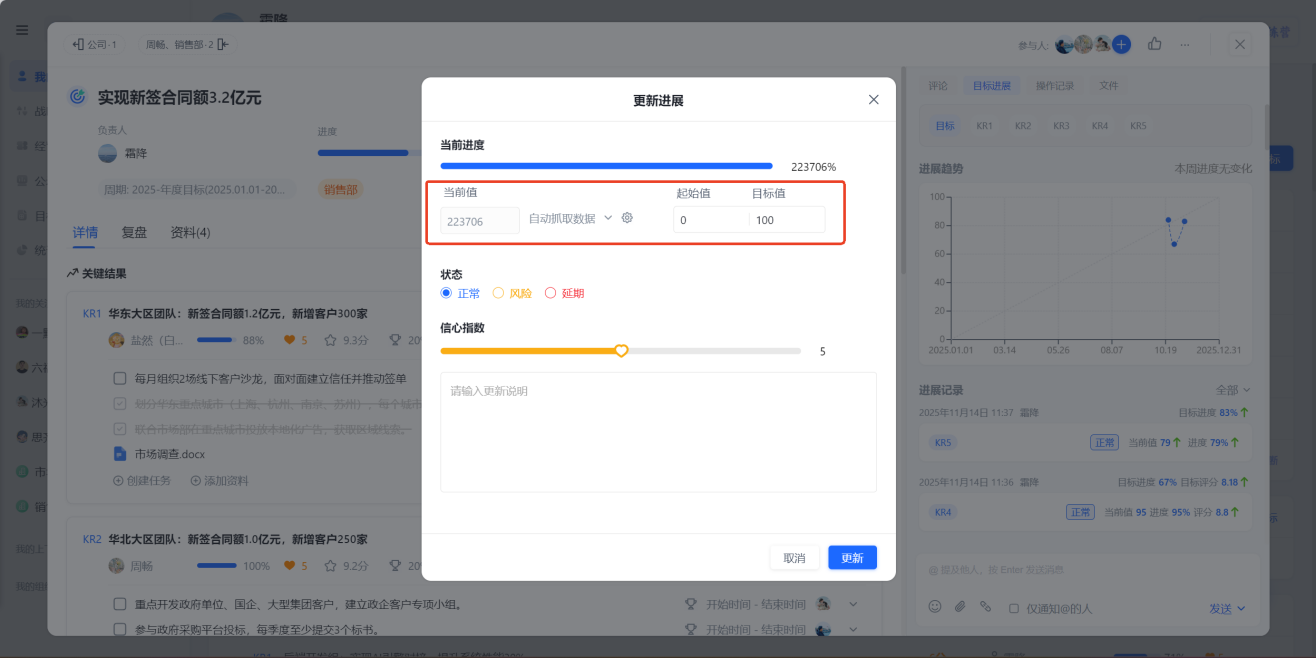Click the 当前进度 blue progress bar
The width and height of the screenshot is (1316, 658).
pyautogui.click(x=606, y=166)
